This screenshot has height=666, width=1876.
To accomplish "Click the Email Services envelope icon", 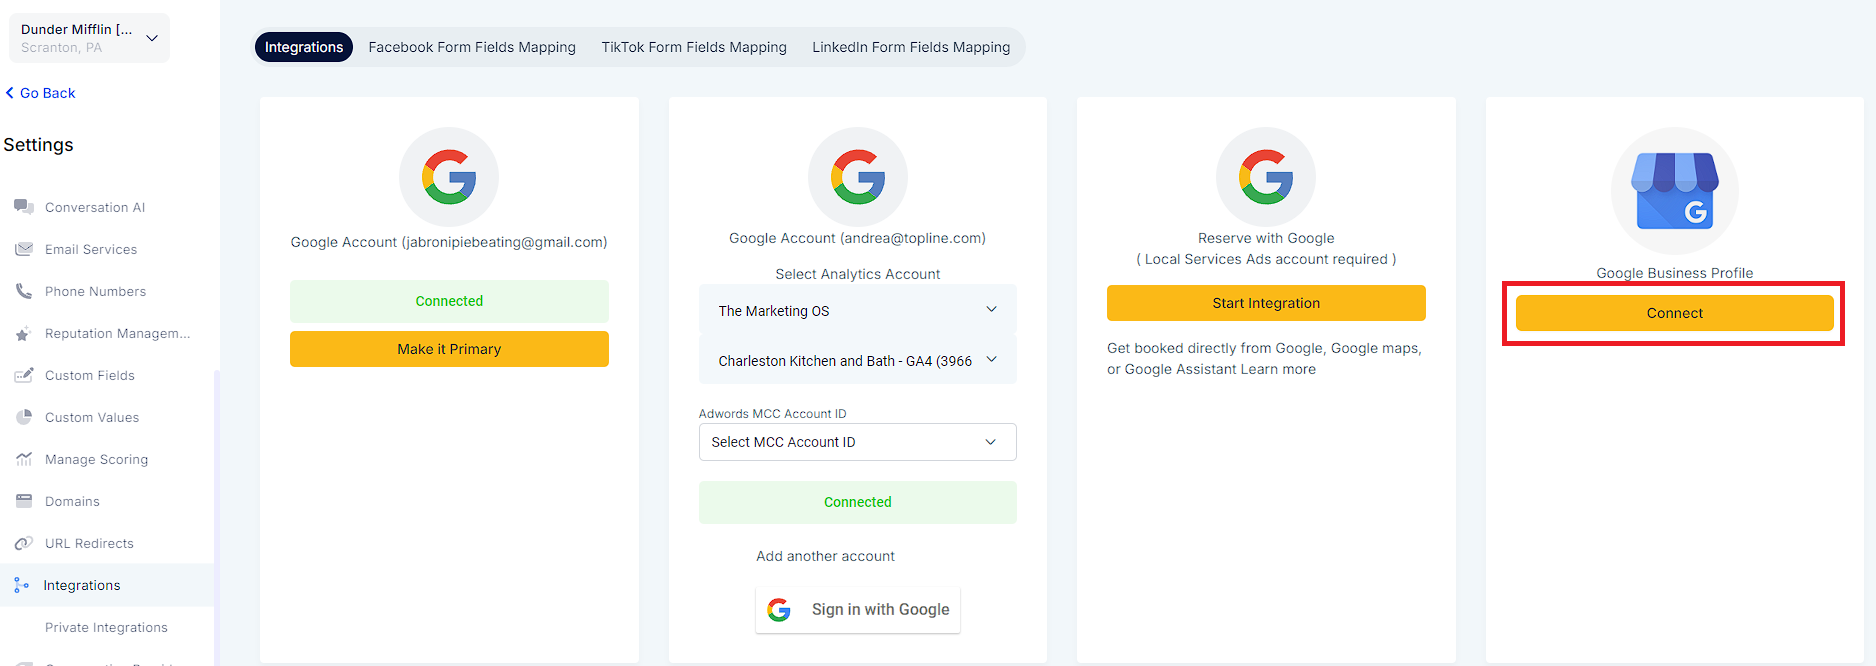I will [x=24, y=249].
